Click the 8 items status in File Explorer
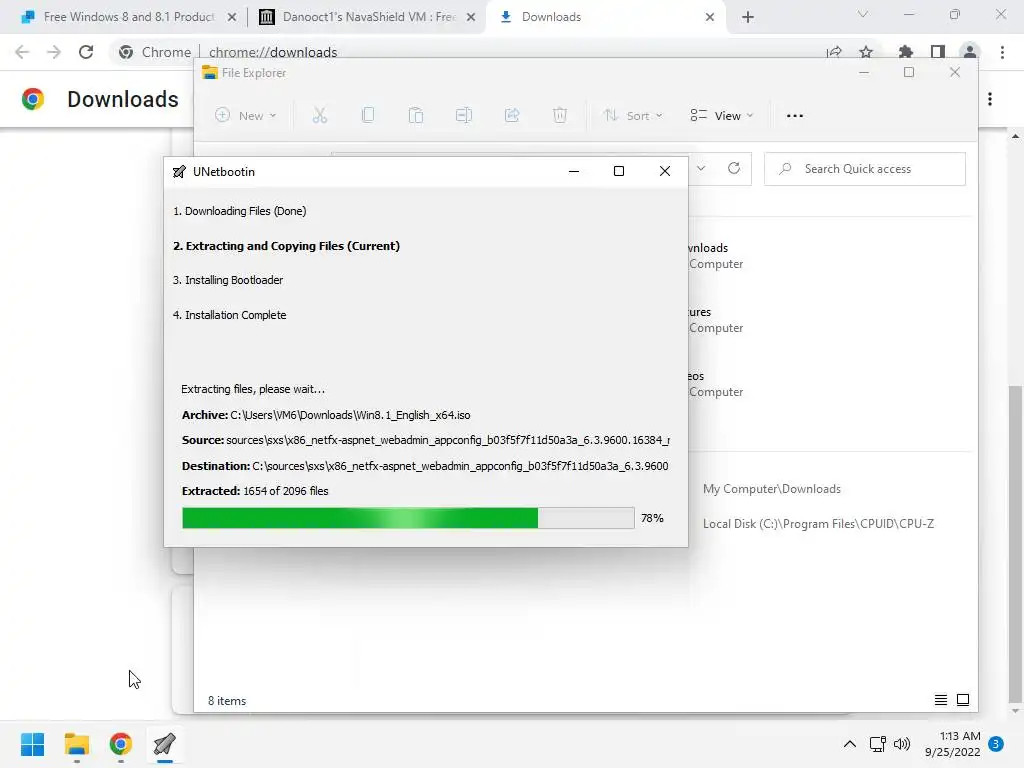 (227, 700)
